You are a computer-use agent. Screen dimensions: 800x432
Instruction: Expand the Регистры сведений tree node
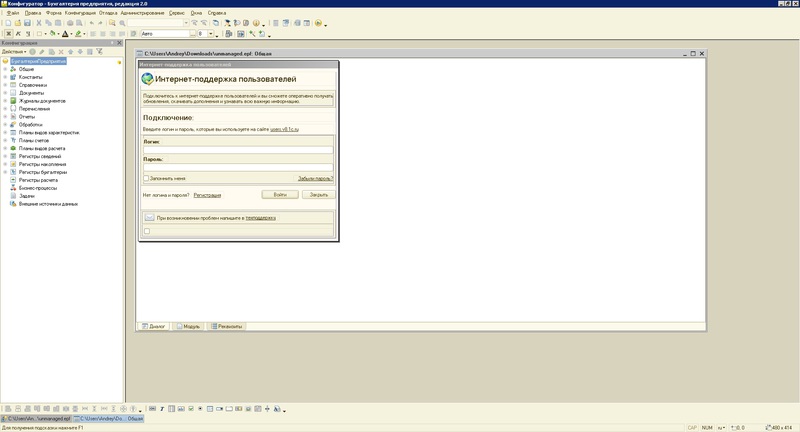pos(5,156)
